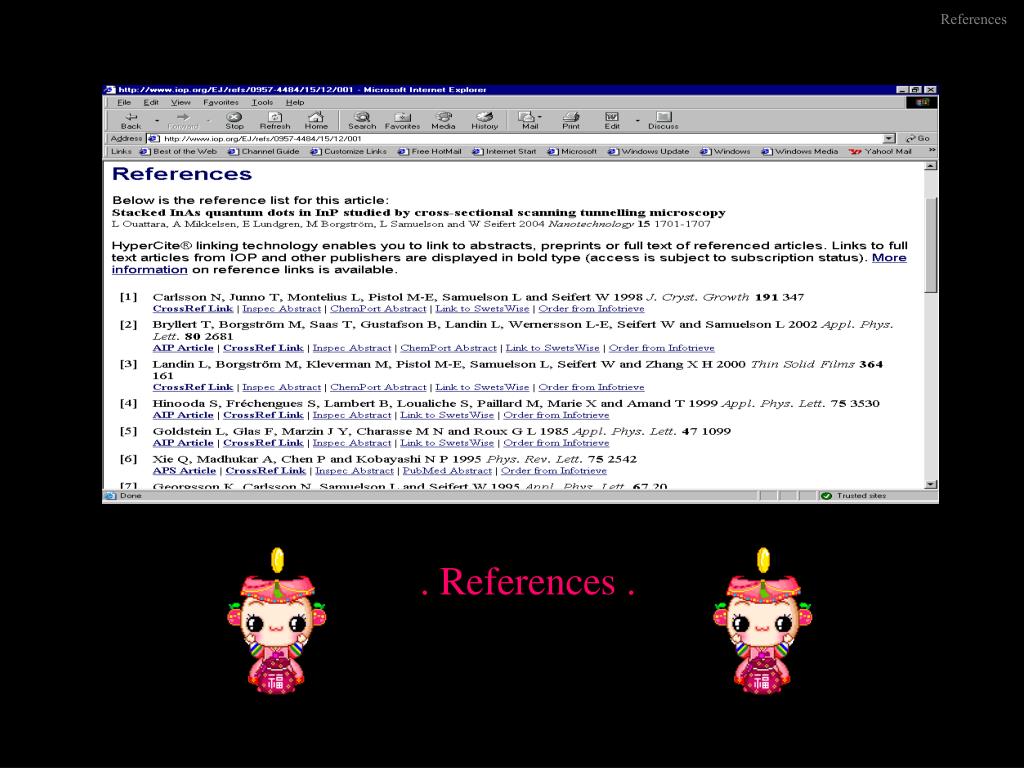Open the Search toolbar button
The image size is (1024, 768).
(x=362, y=120)
